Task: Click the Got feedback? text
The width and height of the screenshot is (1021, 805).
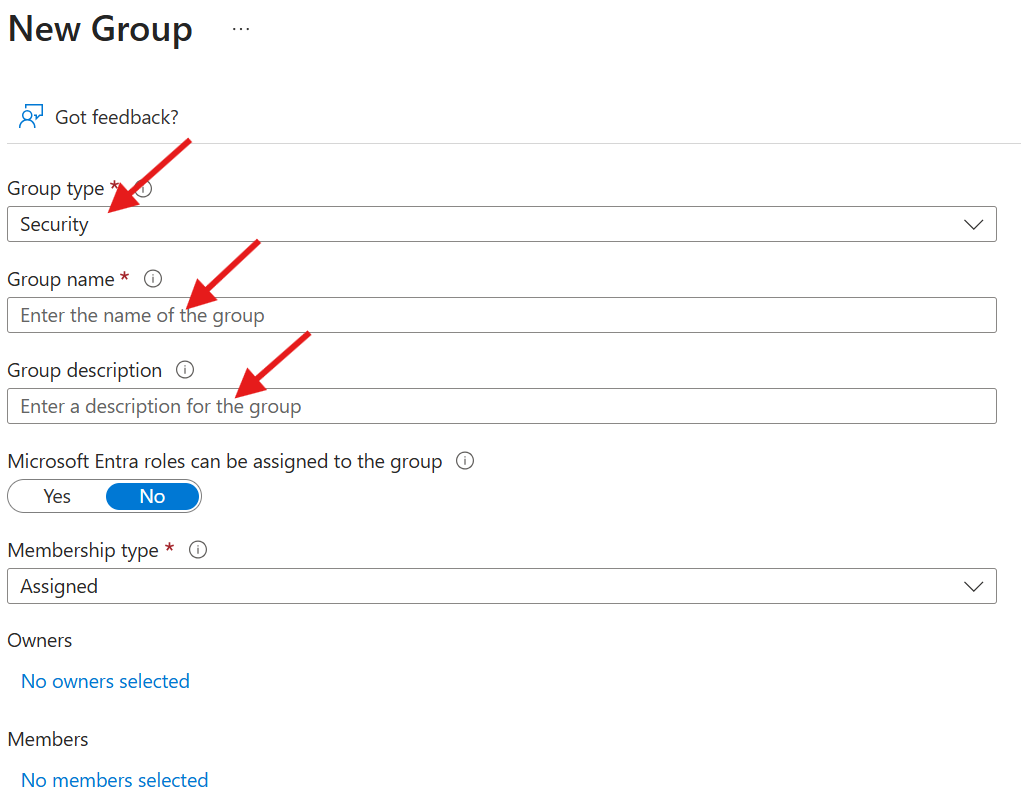Action: click(117, 117)
